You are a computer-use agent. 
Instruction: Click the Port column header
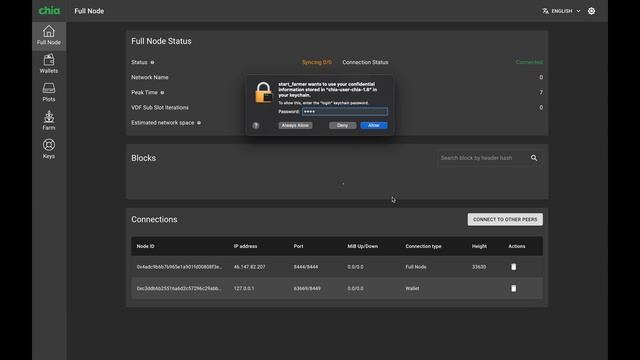[x=298, y=246]
